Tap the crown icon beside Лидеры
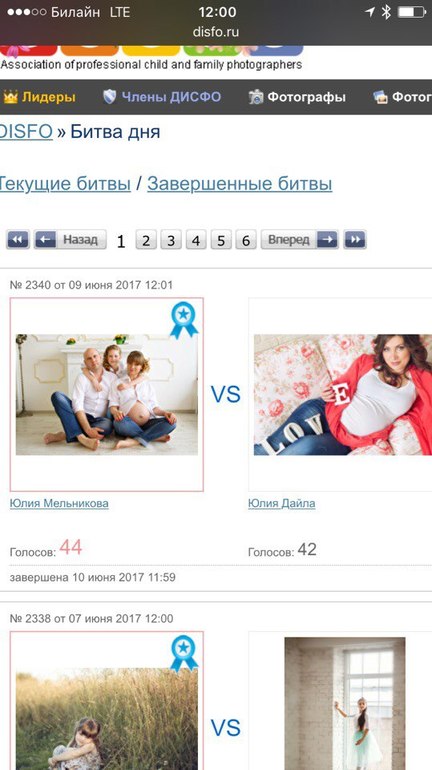This screenshot has height=770, width=432. 10,97
